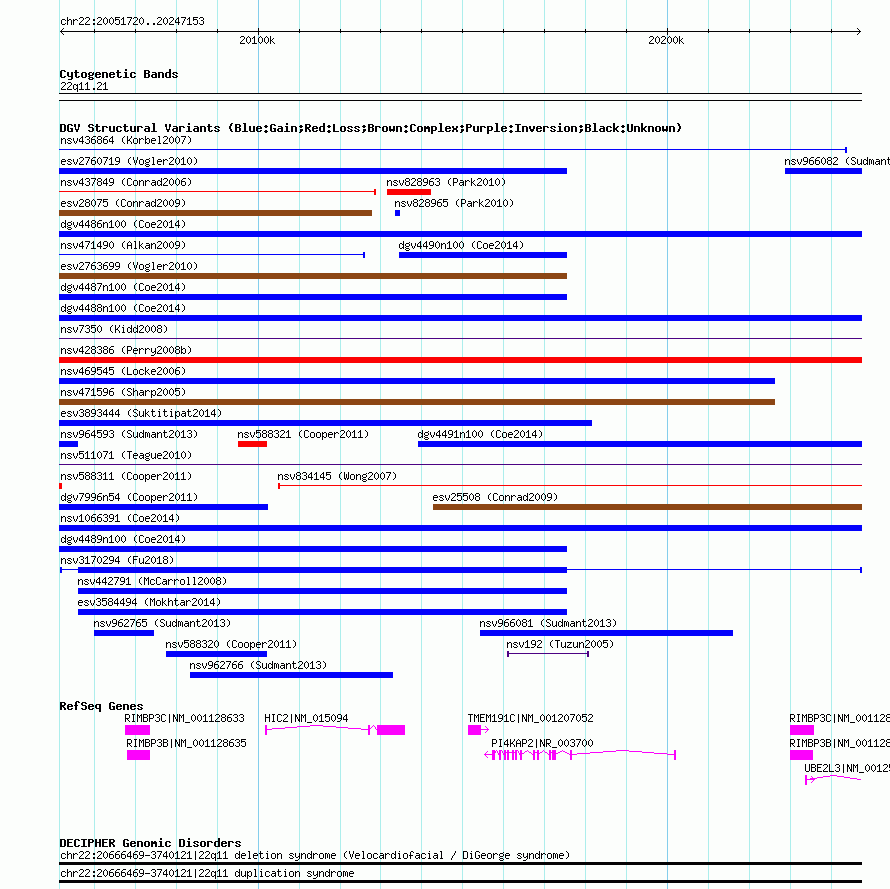Select the Cytogenetic Bands track heading

(x=119, y=74)
